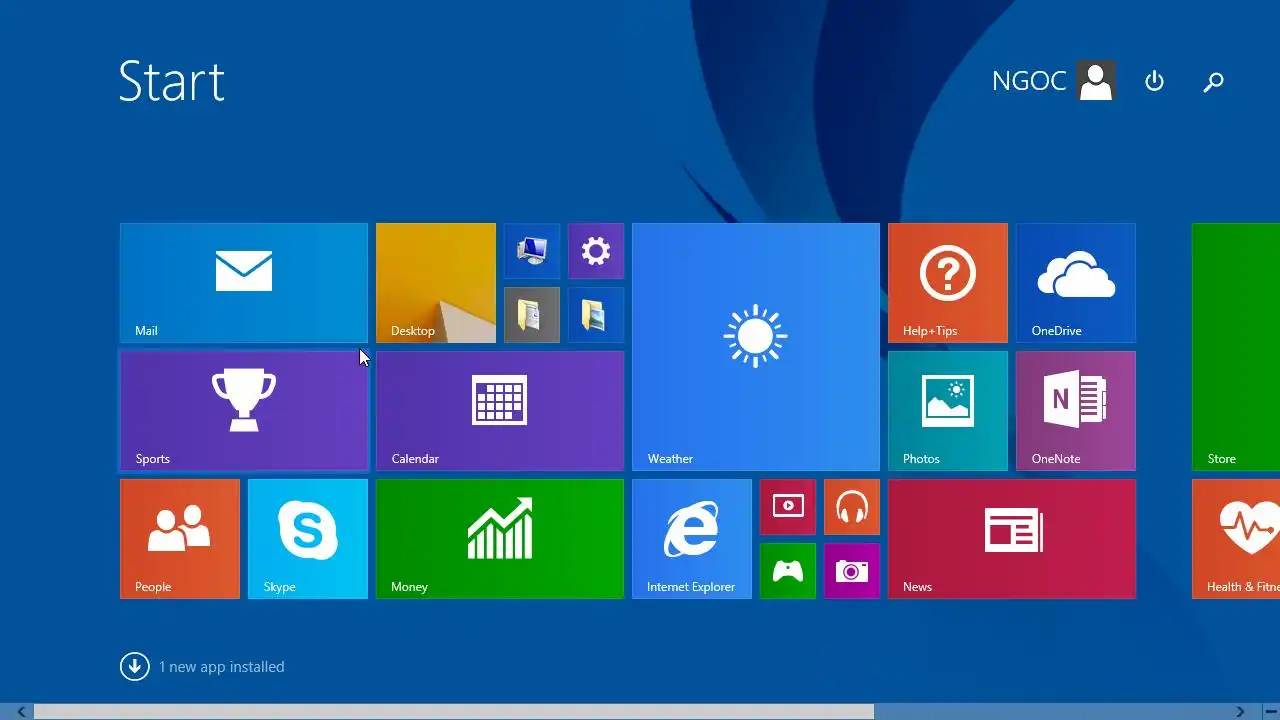Click the NGOC account picture

1096,81
